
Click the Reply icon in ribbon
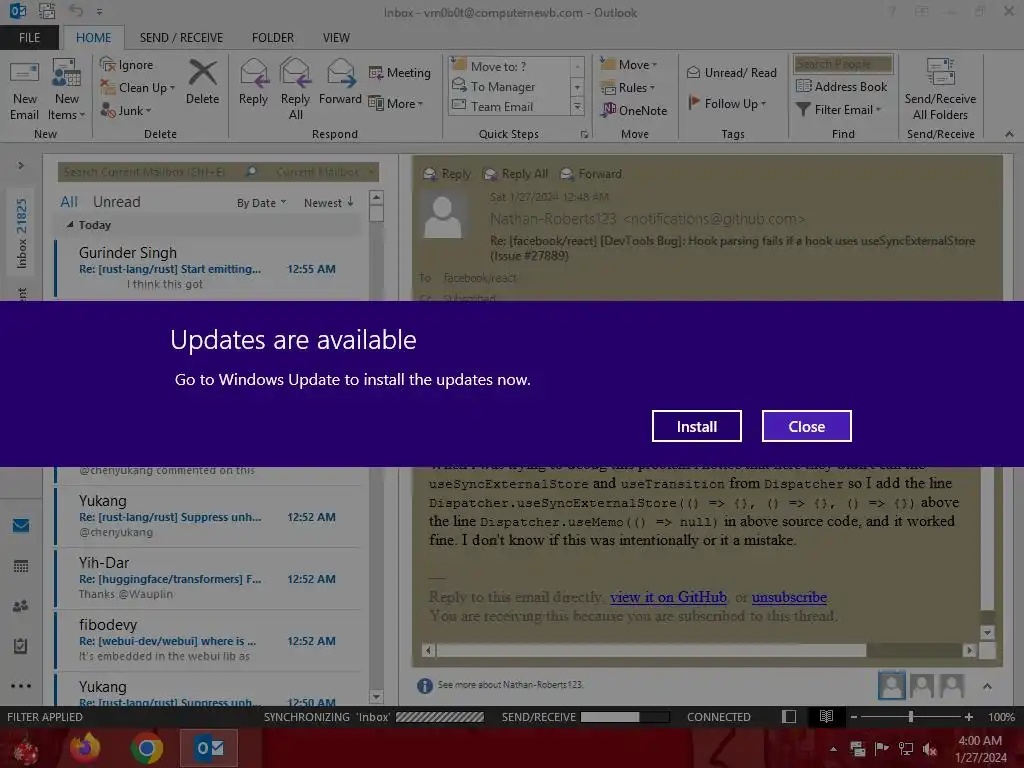click(253, 73)
